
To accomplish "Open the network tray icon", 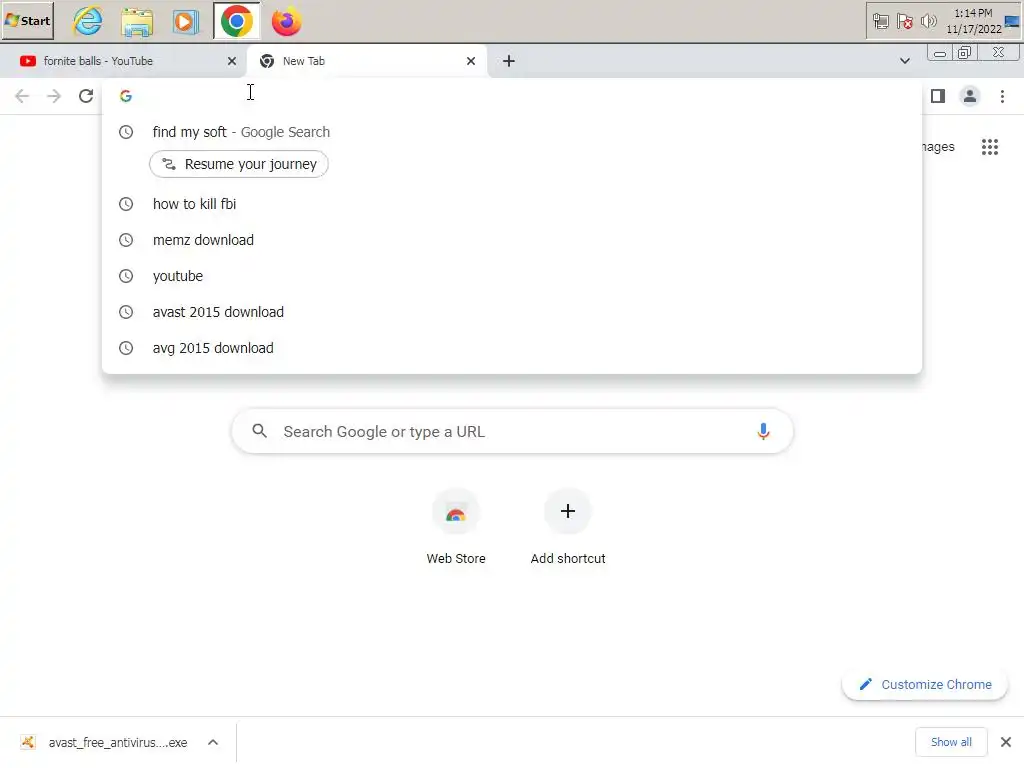I will click(881, 22).
